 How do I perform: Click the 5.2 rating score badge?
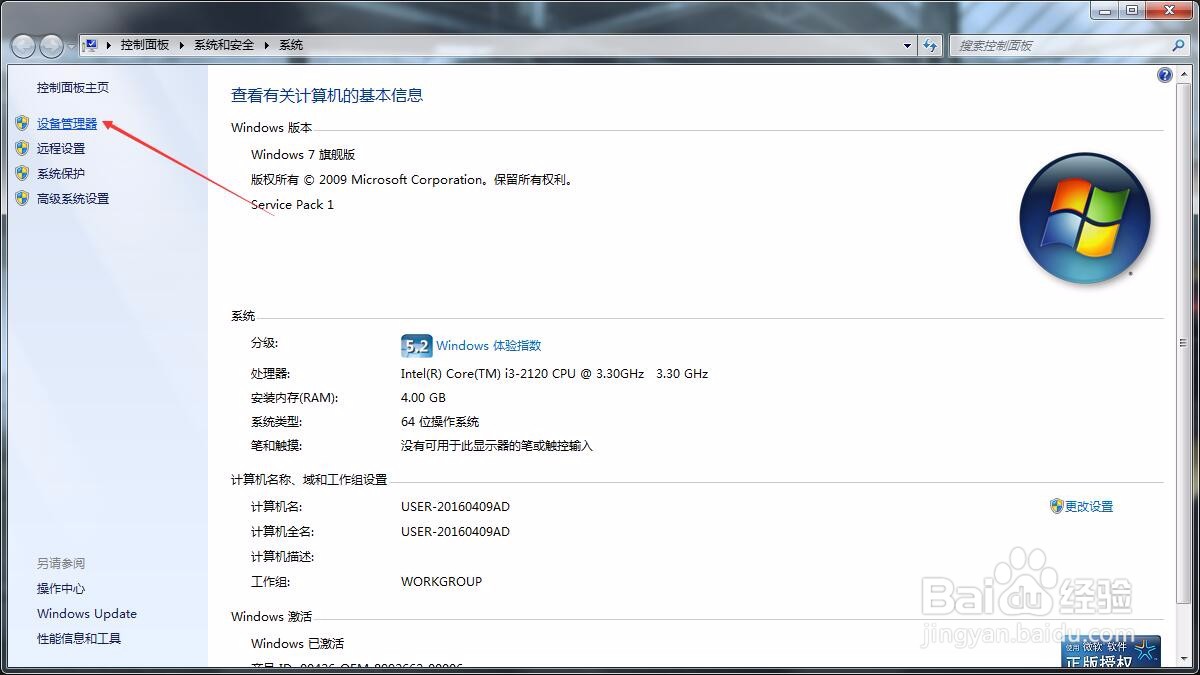pyautogui.click(x=416, y=346)
